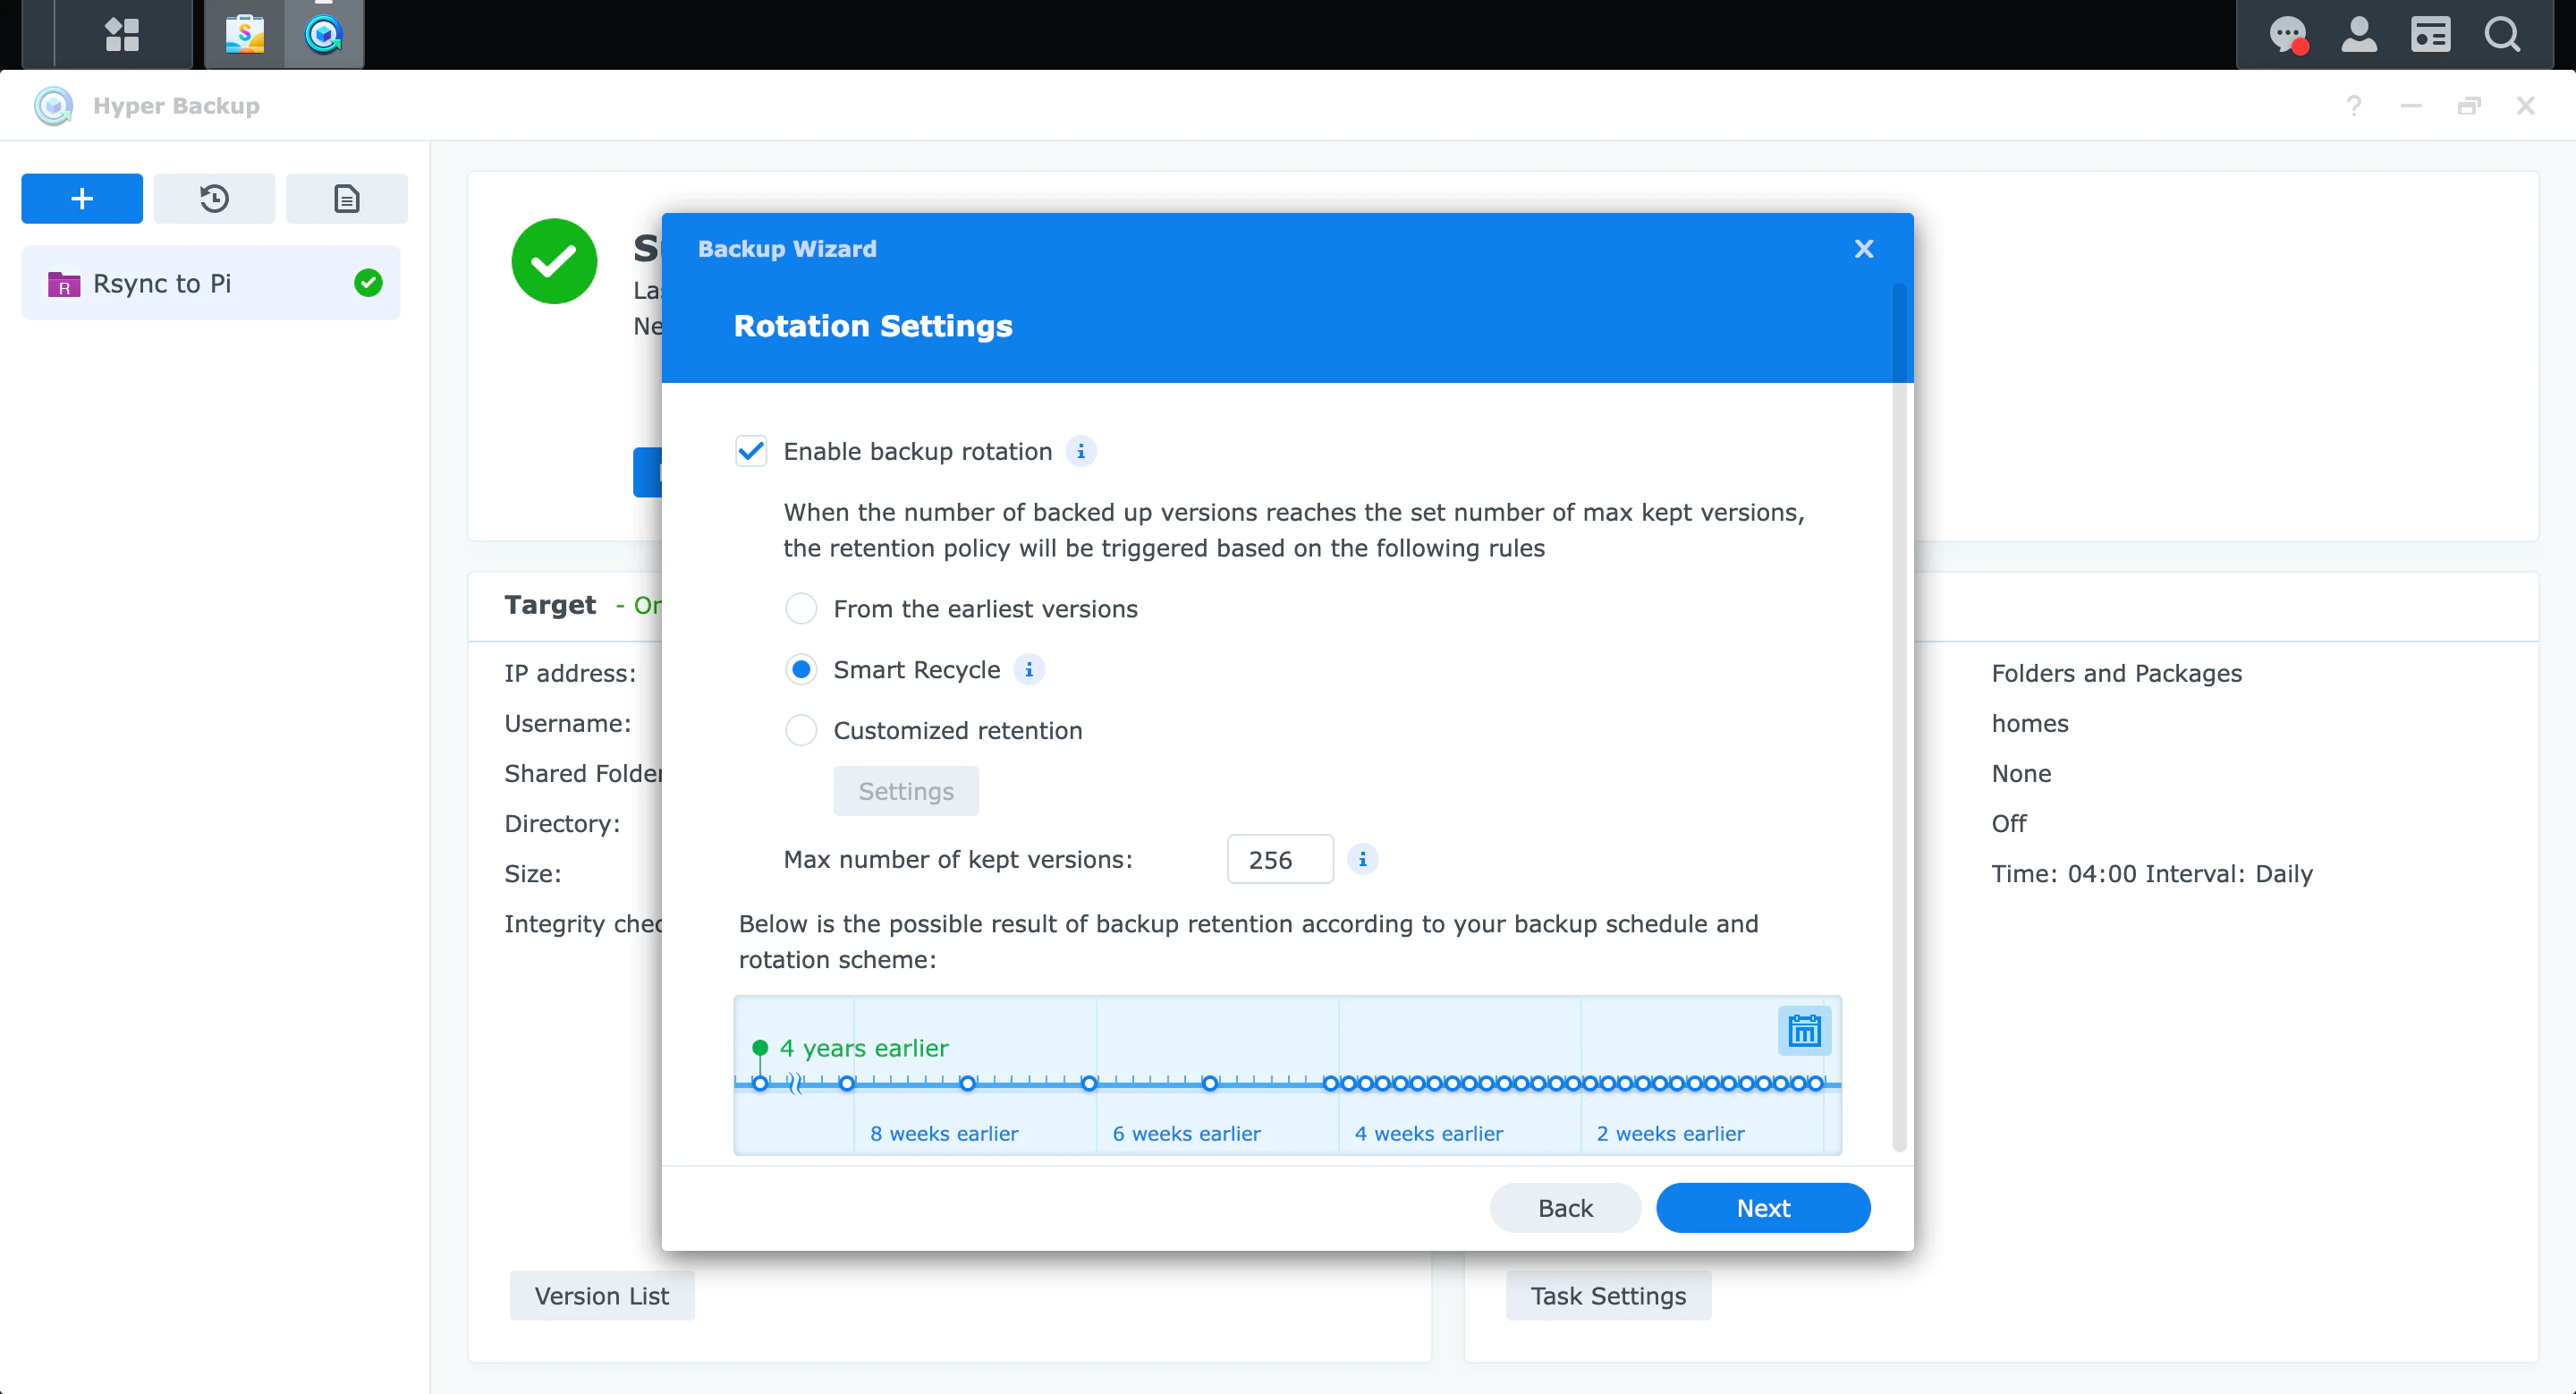
Task: Open the Task Settings panel
Action: (x=1608, y=1296)
